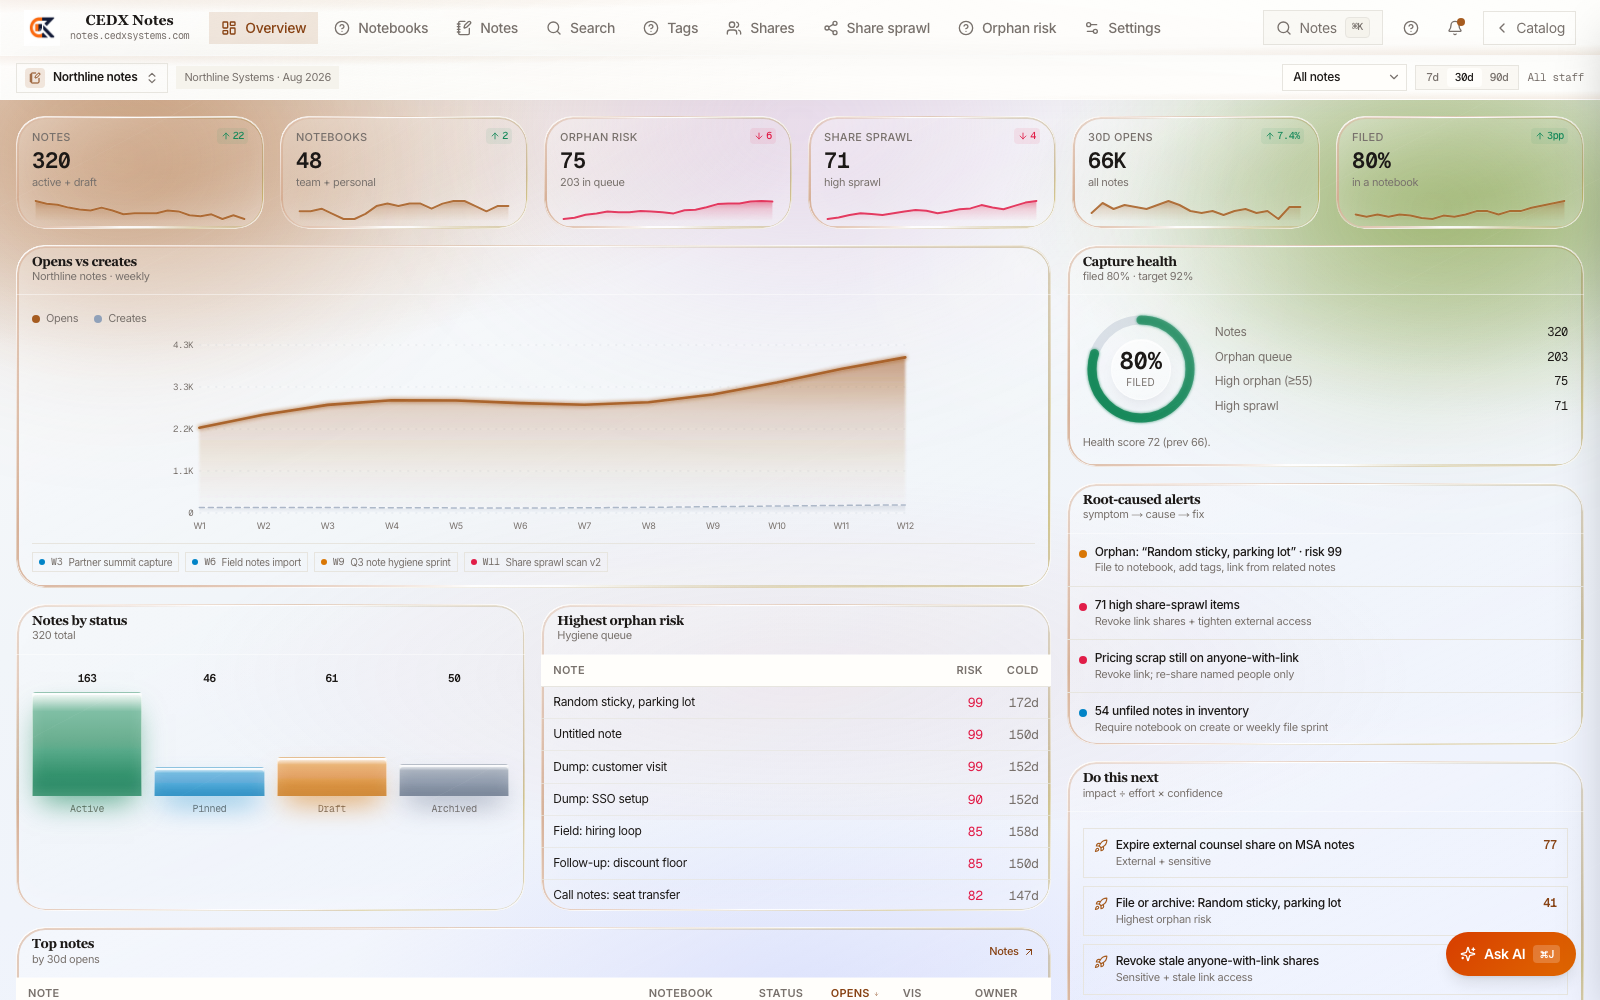This screenshot has width=1600, height=1000.
Task: Click the Field: hiring loop row
Action: (x=795, y=831)
